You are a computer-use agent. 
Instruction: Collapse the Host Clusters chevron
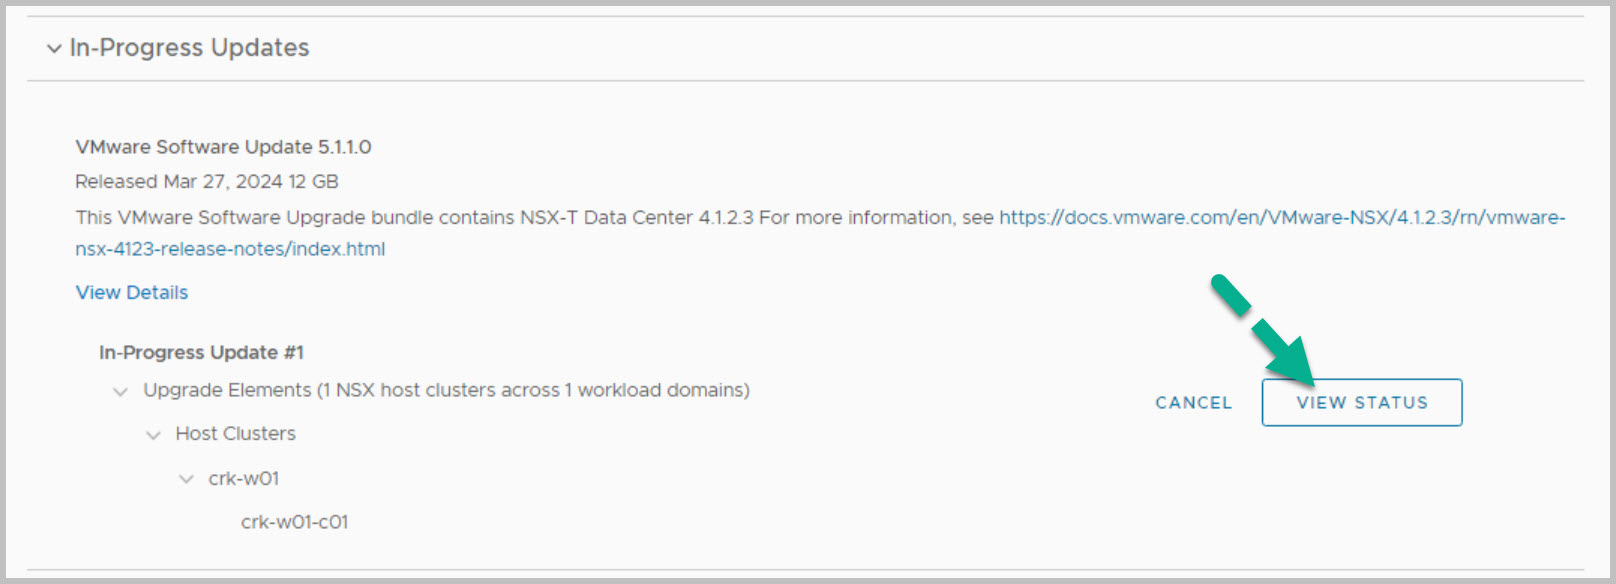coord(153,435)
